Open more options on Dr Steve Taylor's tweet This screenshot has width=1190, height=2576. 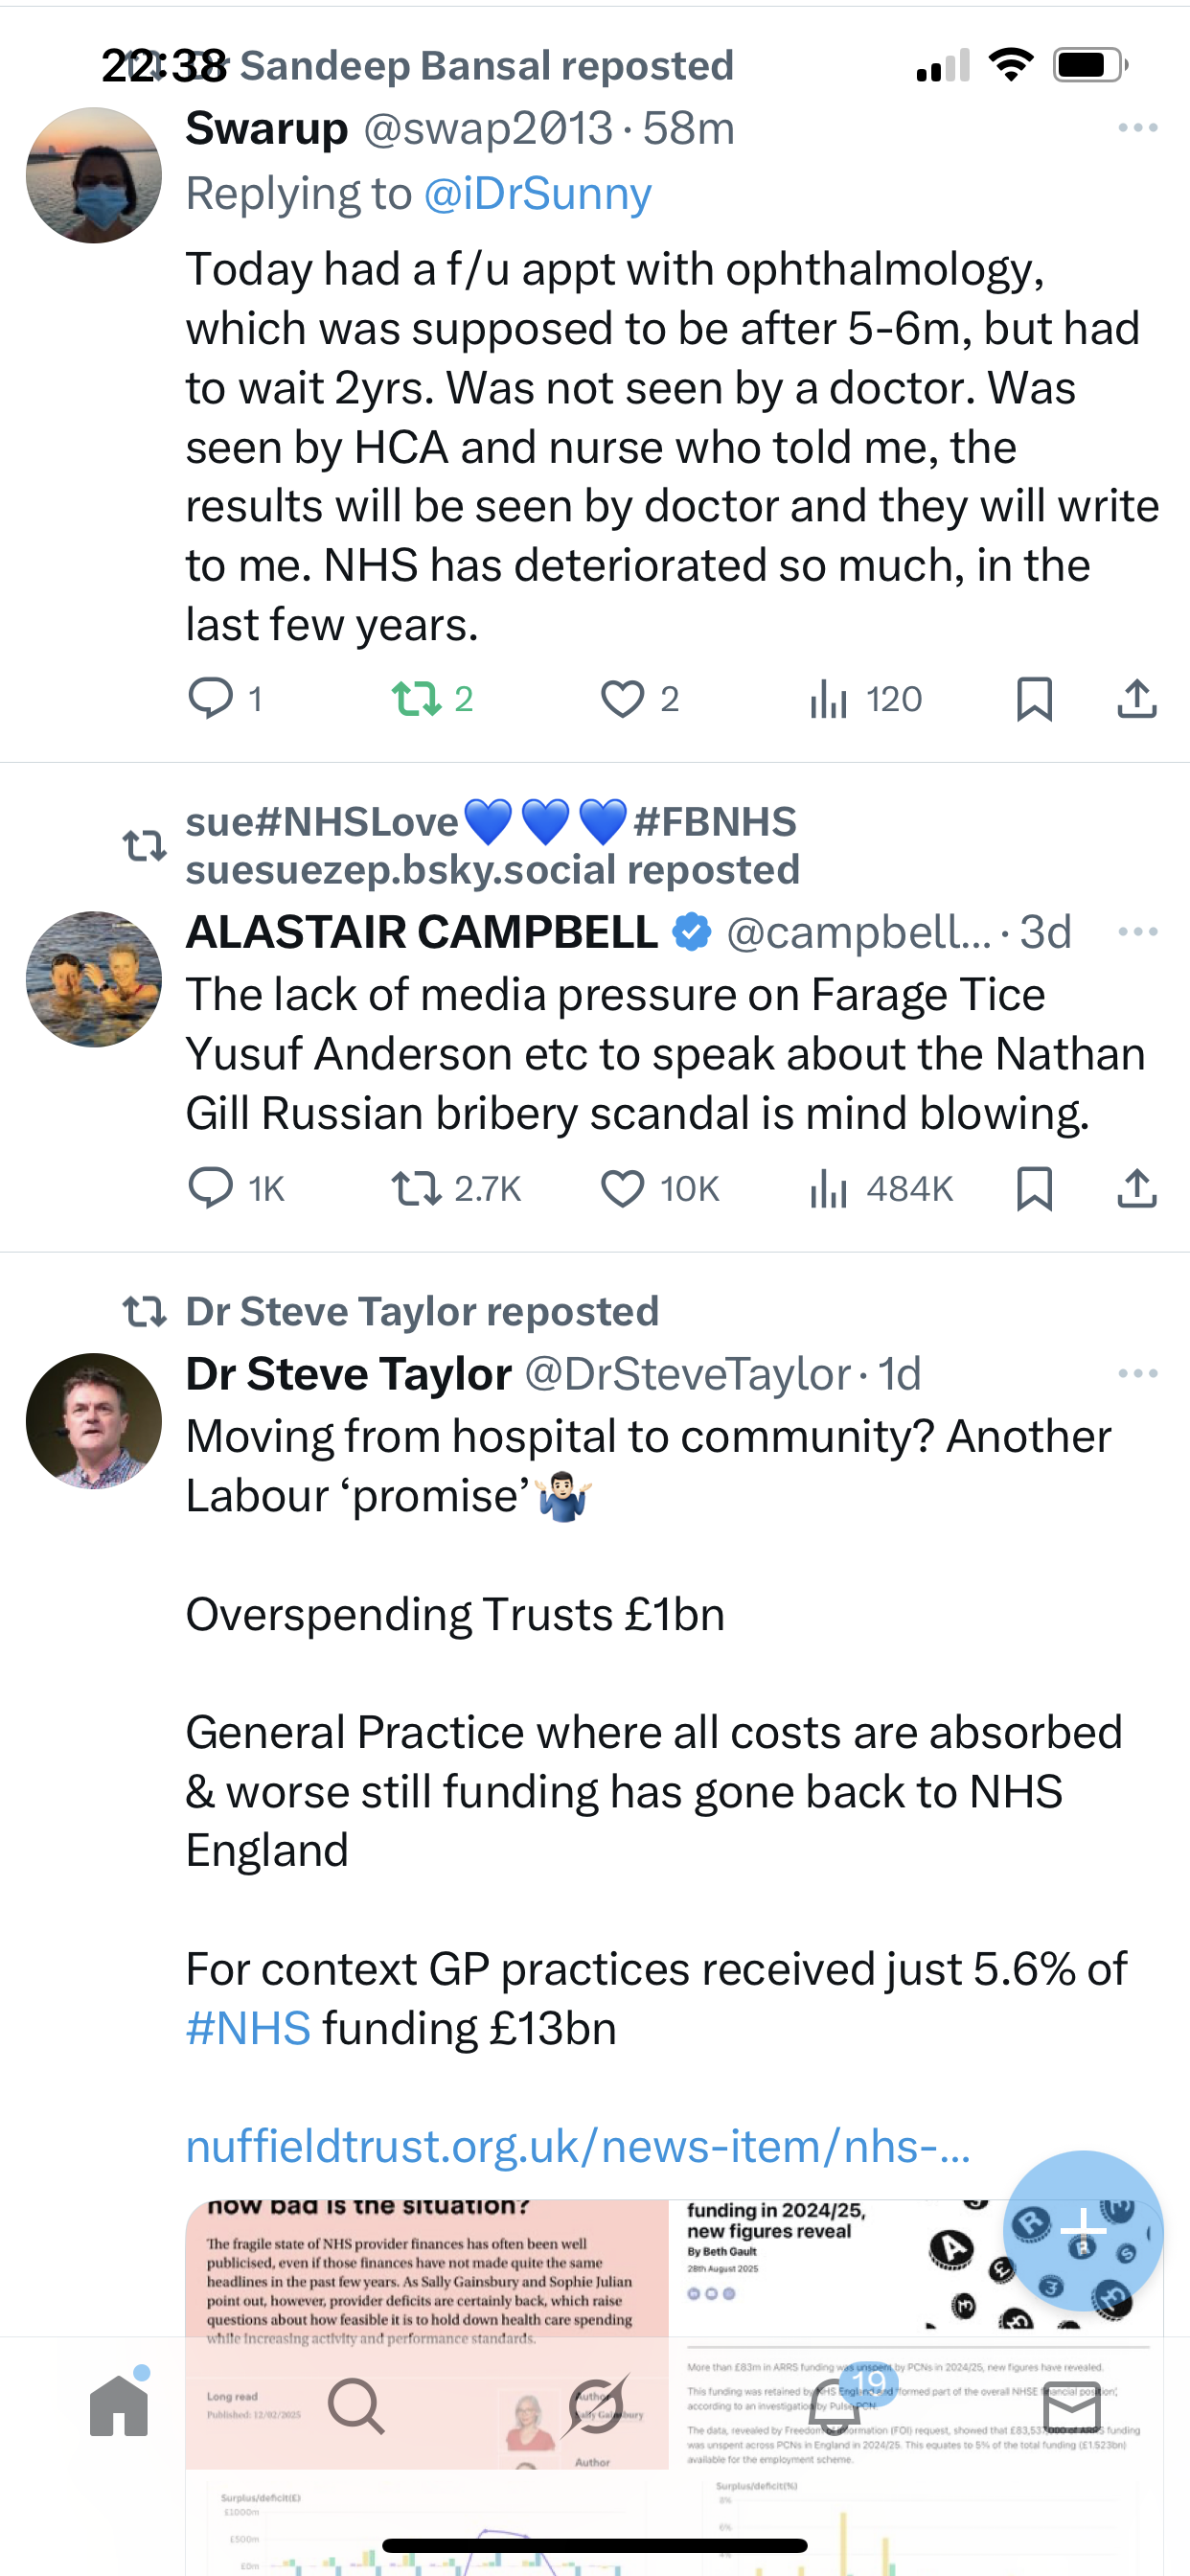[1137, 1374]
